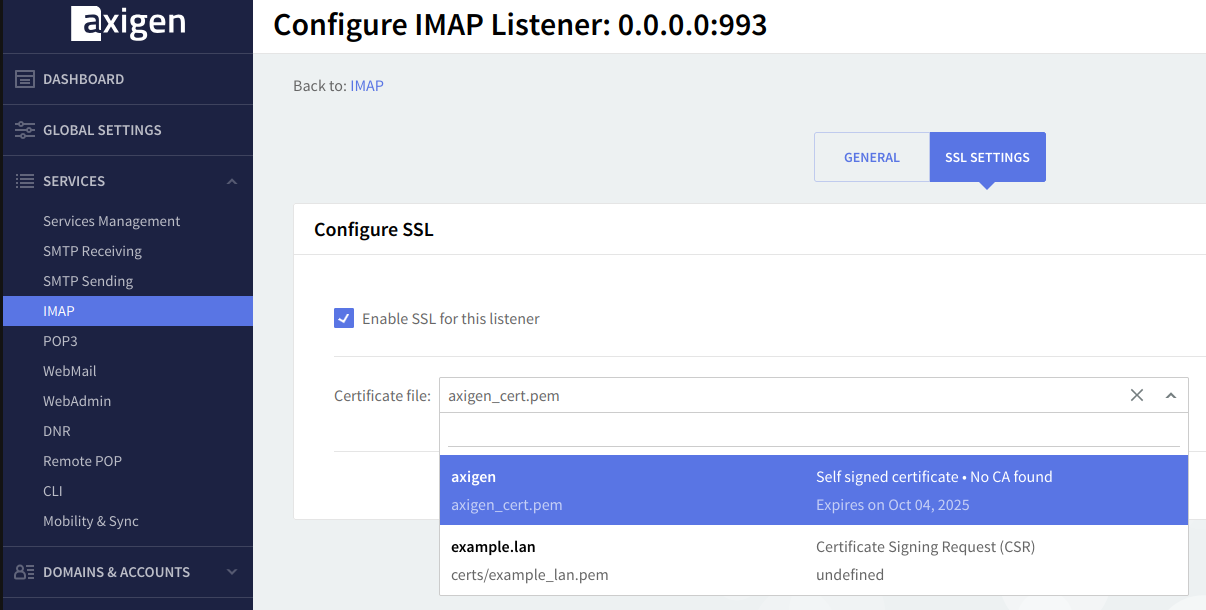Clear certificate selection with X icon

pos(1136,395)
